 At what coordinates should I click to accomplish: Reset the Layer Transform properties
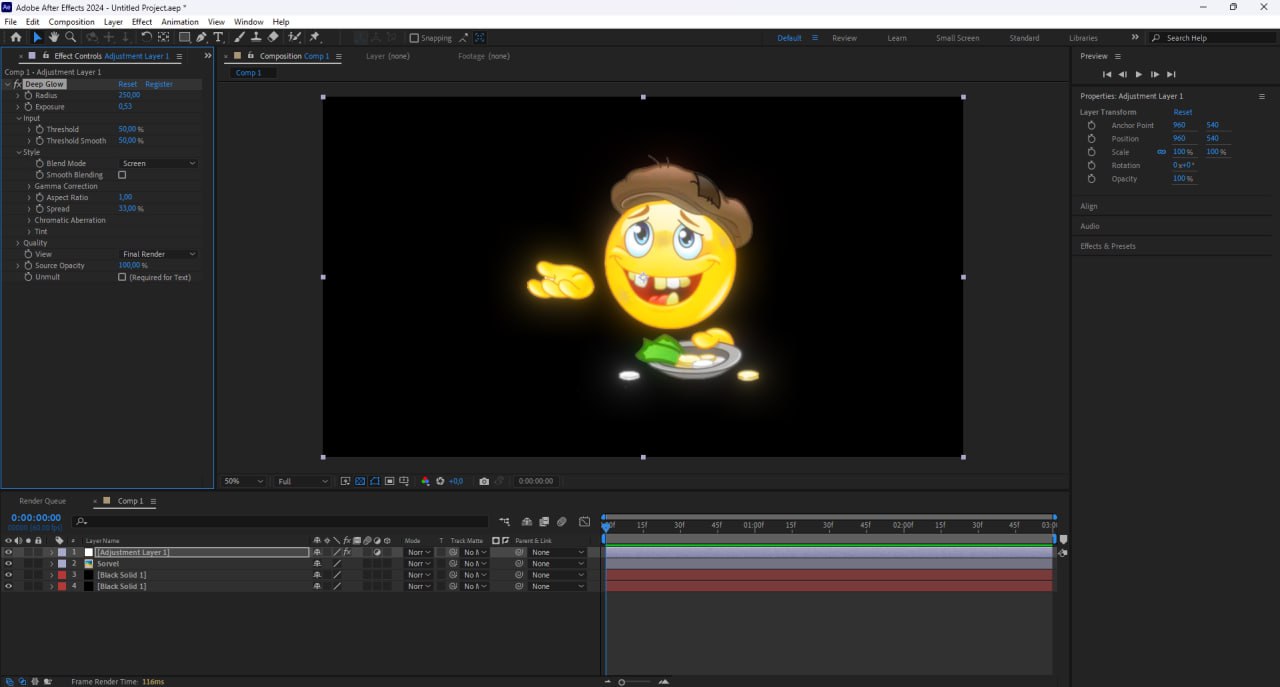[1183, 112]
